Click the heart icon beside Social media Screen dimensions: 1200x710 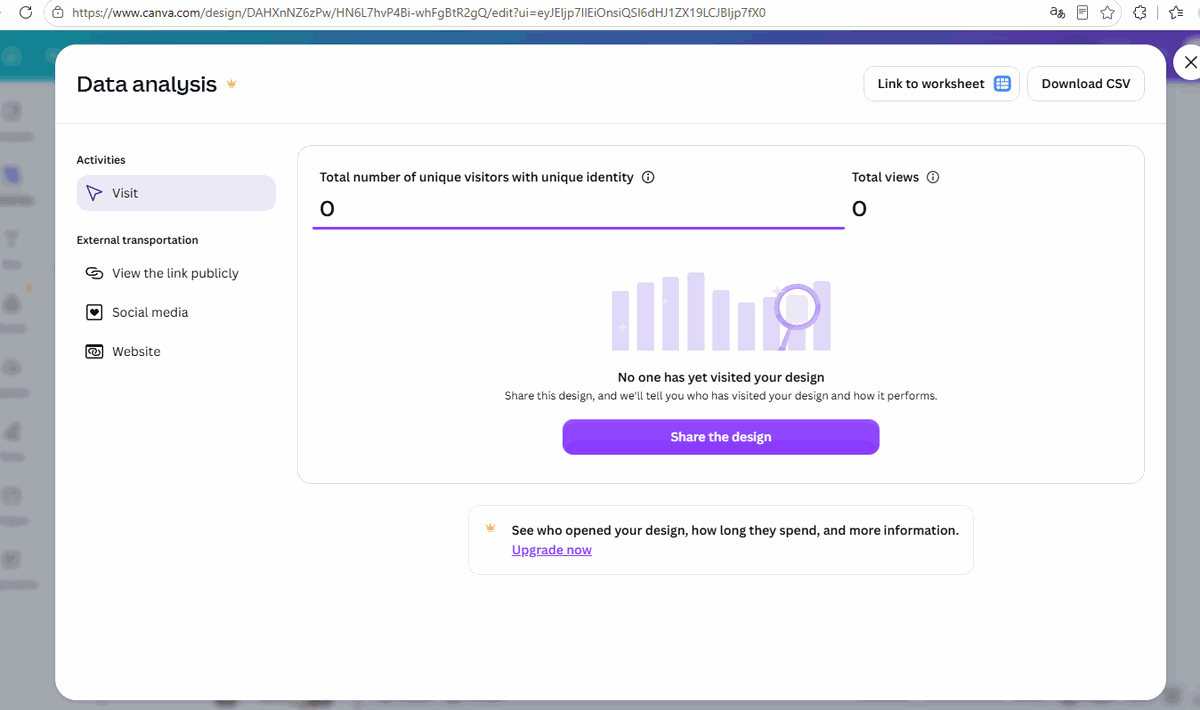pyautogui.click(x=94, y=312)
